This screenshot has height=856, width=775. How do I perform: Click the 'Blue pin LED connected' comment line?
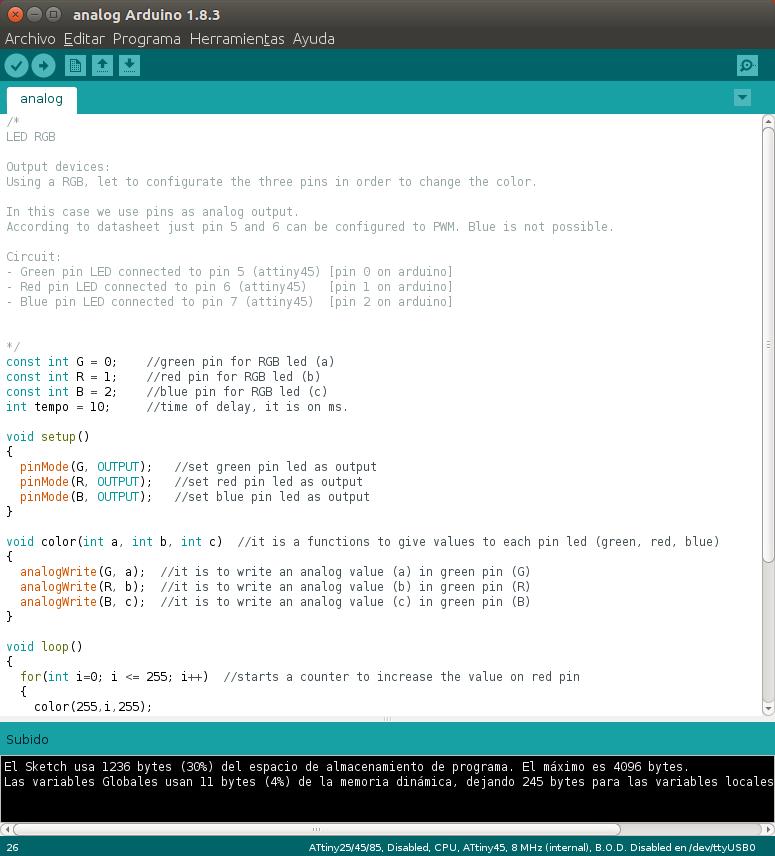tap(229, 302)
